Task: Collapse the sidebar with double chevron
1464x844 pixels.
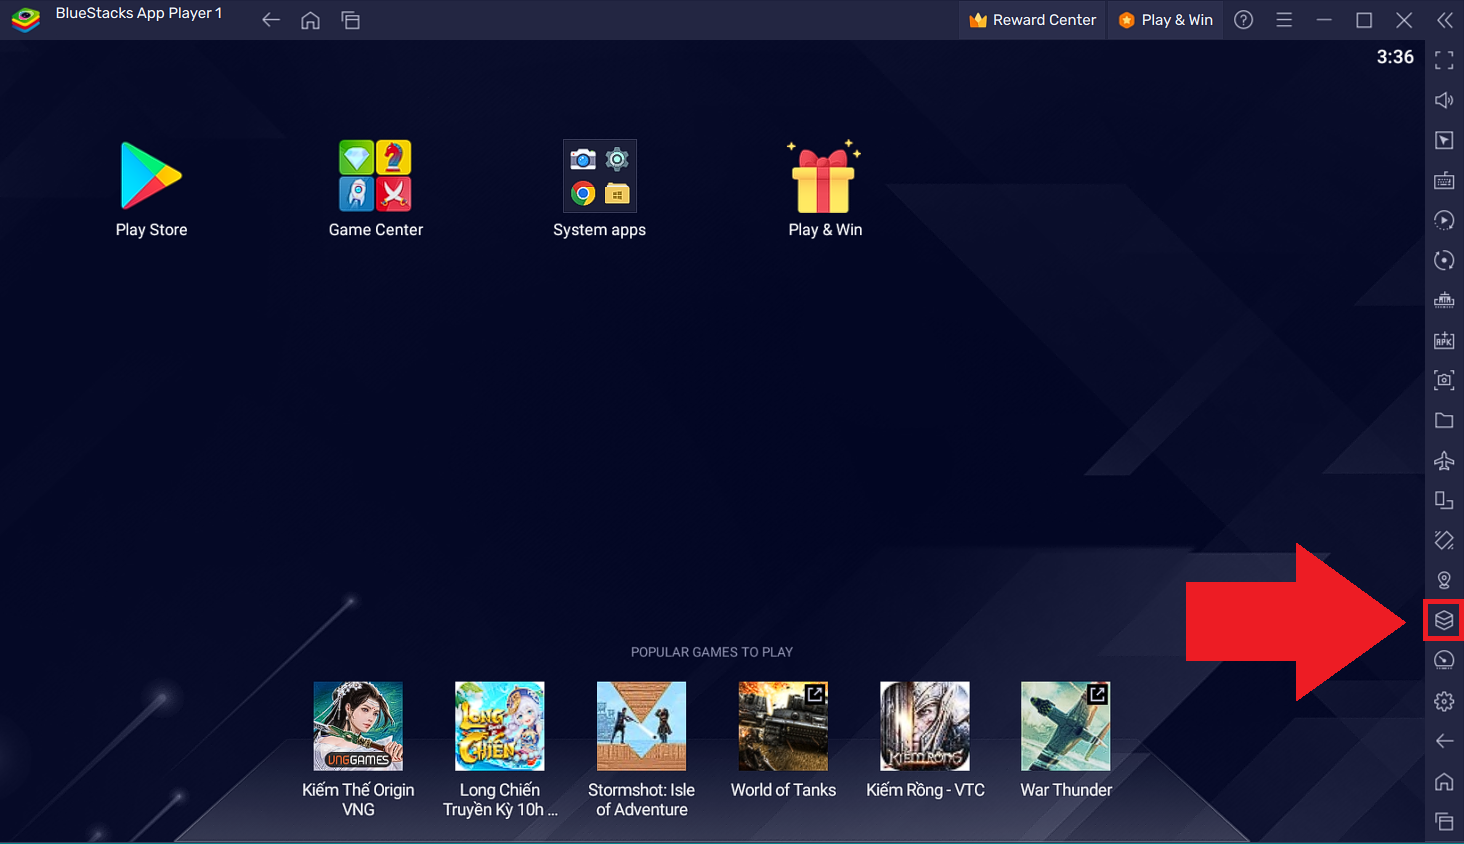Action: coord(1444,20)
